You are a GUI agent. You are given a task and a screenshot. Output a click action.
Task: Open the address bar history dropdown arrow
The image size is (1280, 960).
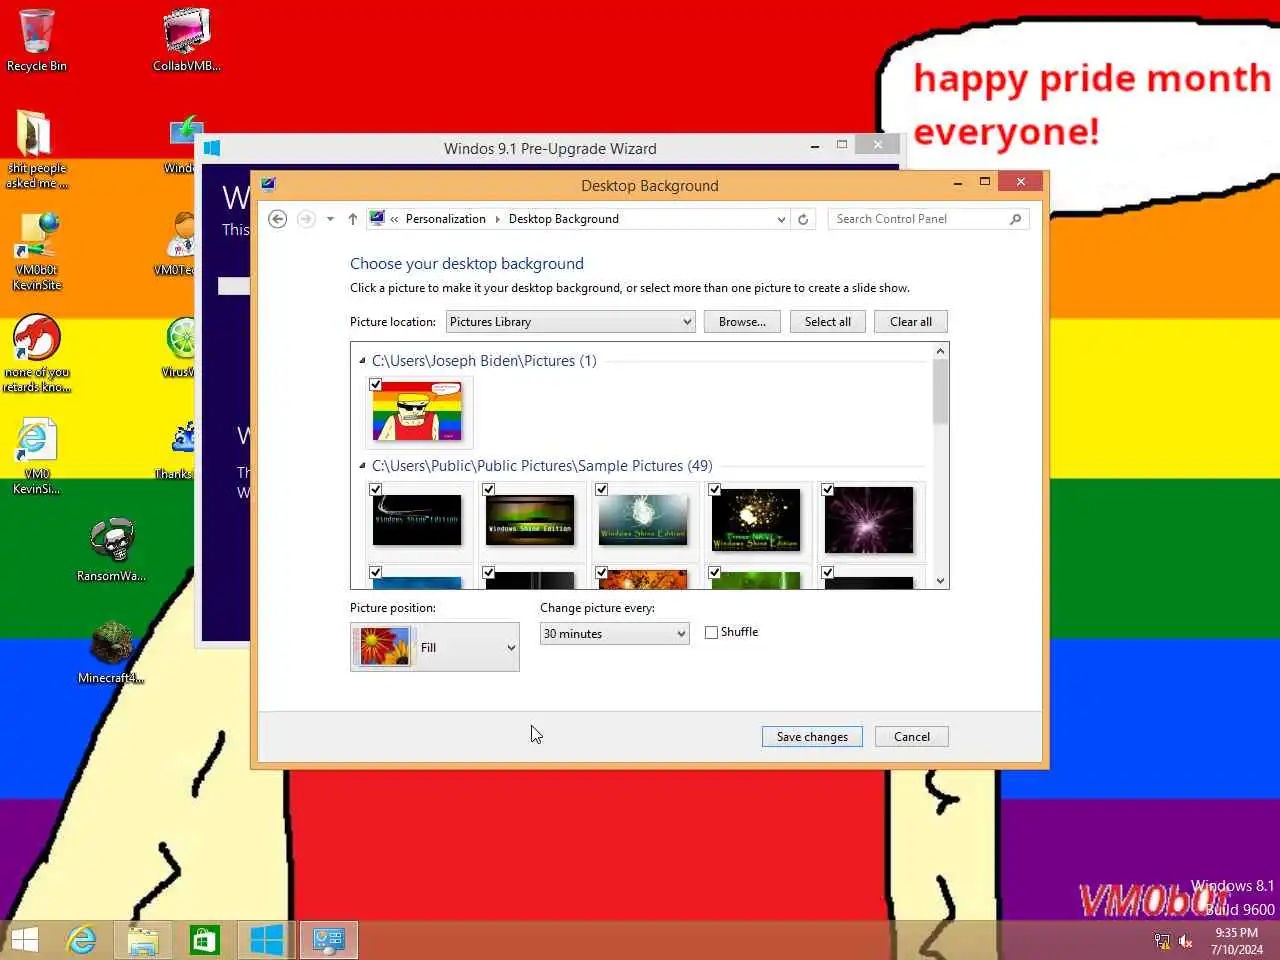click(781, 219)
